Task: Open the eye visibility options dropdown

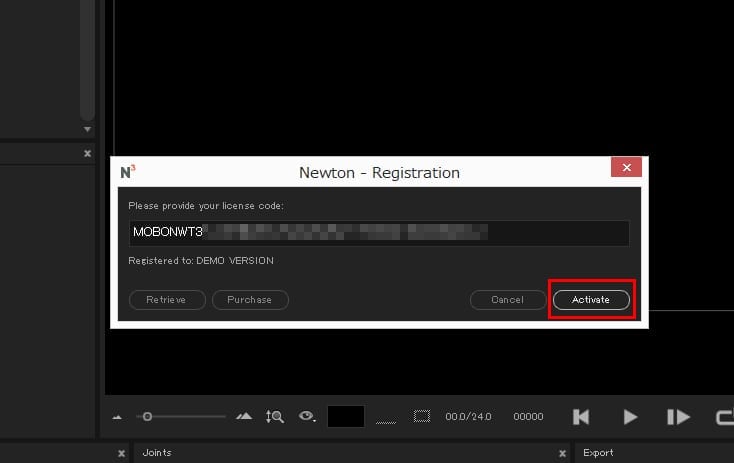Action: coord(307,416)
